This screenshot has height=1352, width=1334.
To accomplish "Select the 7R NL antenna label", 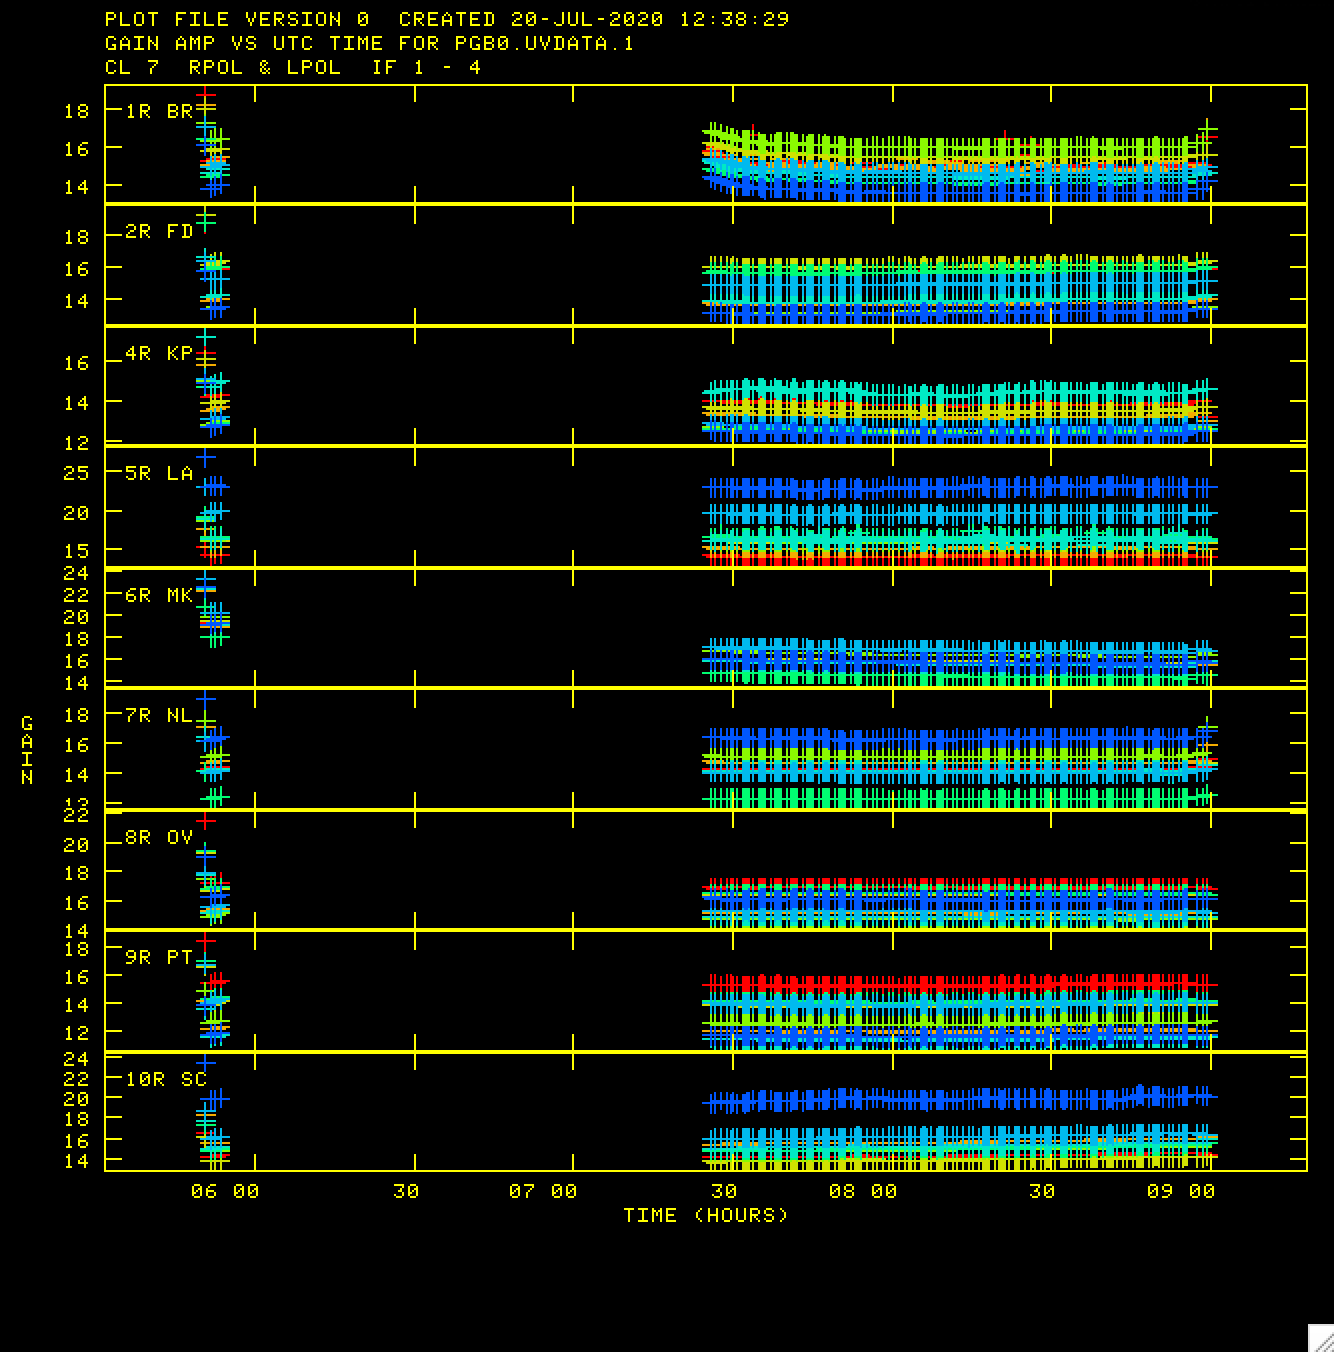I will (159, 715).
